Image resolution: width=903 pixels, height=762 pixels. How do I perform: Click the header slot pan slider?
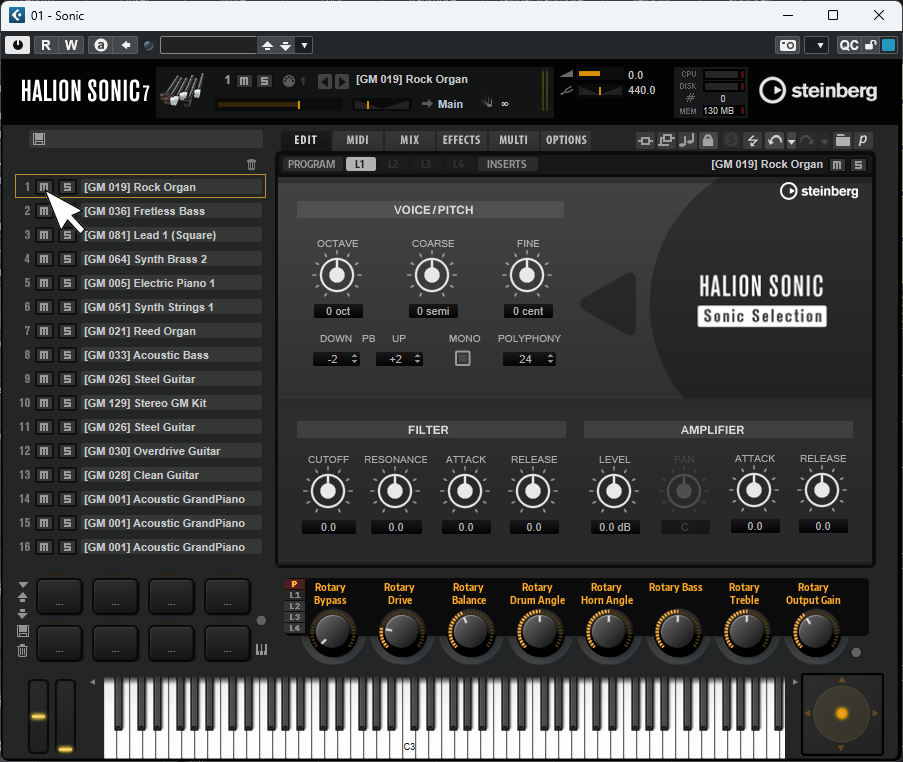pyautogui.click(x=382, y=104)
